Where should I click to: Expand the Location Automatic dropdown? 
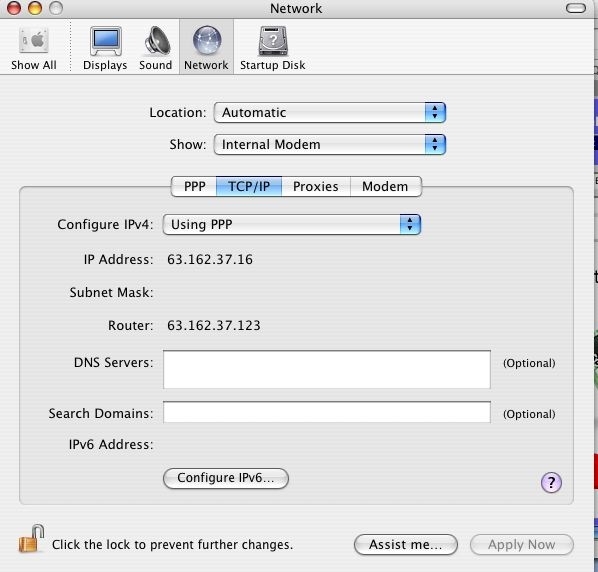point(330,112)
